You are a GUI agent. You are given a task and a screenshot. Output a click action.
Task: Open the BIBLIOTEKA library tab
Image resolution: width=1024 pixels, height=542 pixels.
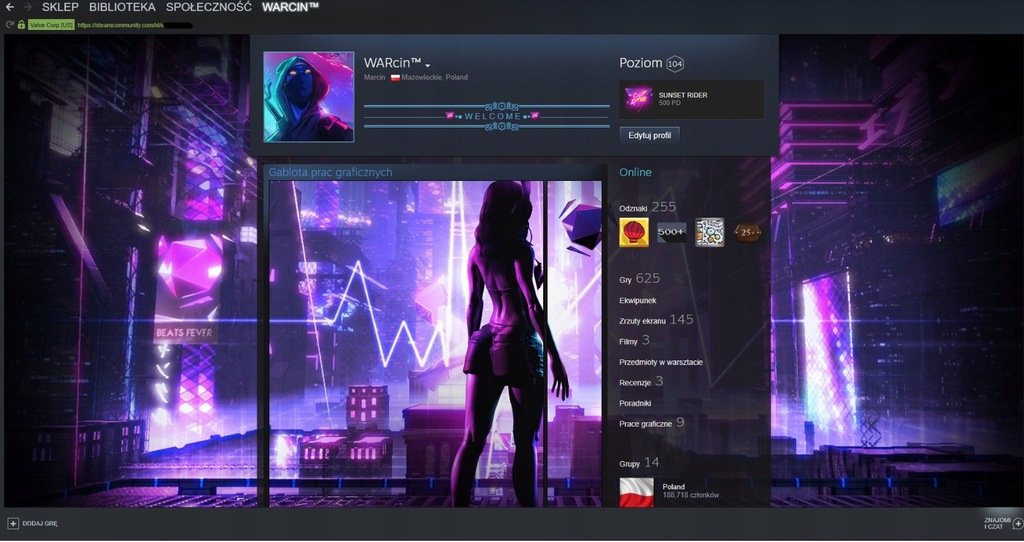click(x=122, y=7)
